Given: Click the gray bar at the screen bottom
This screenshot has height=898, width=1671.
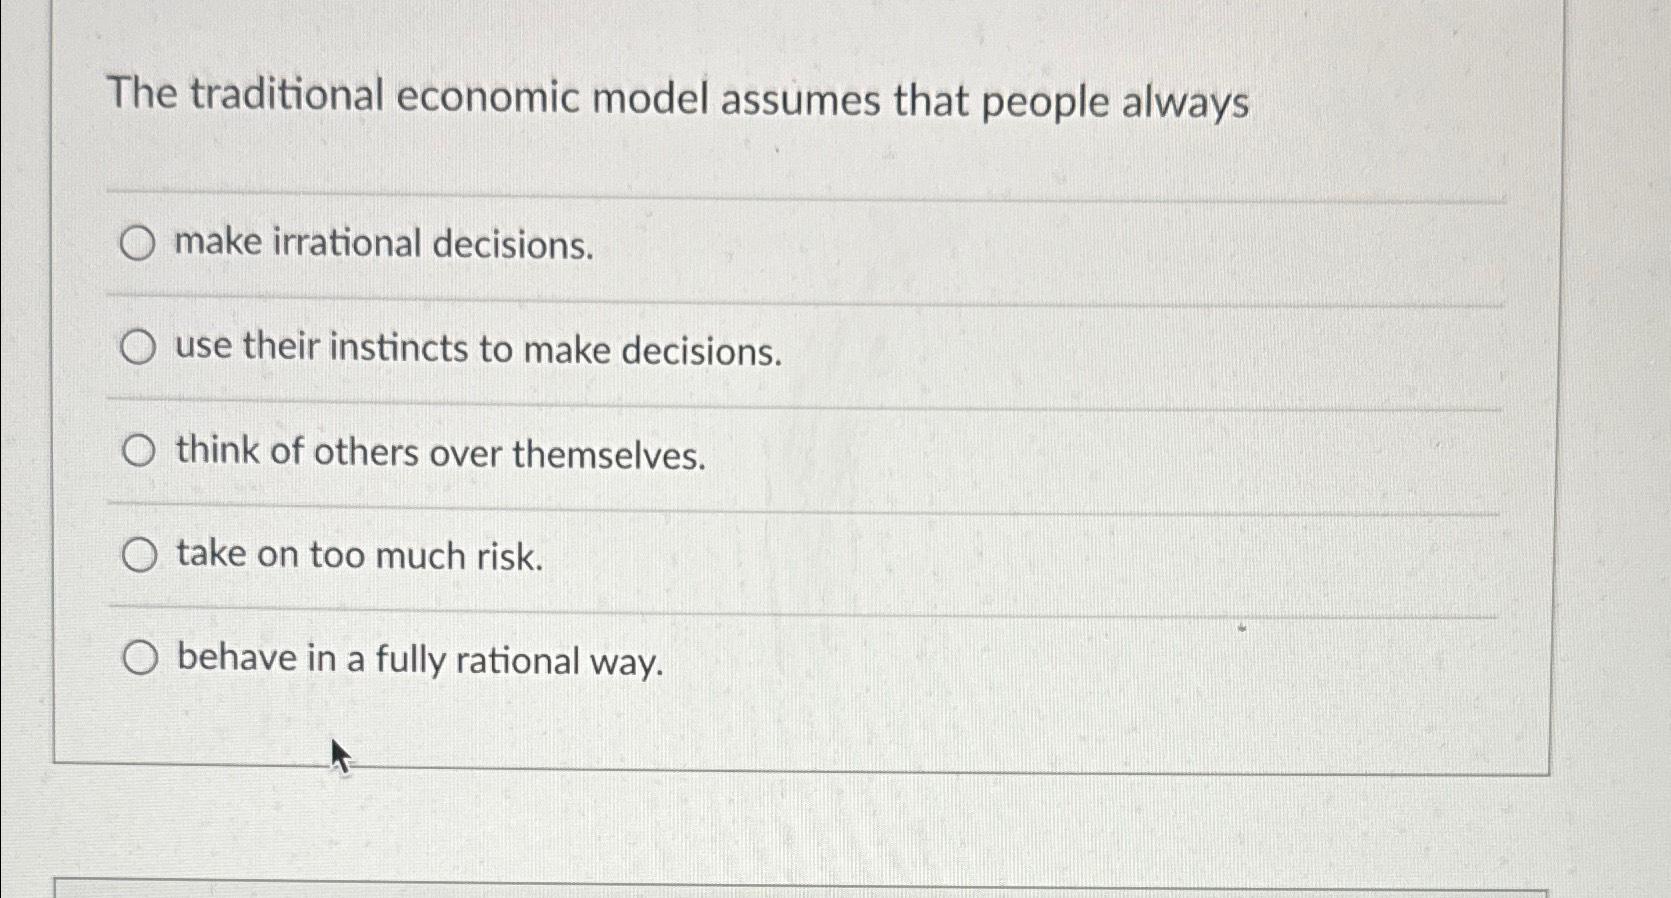Looking at the screenshot, I should click(835, 890).
